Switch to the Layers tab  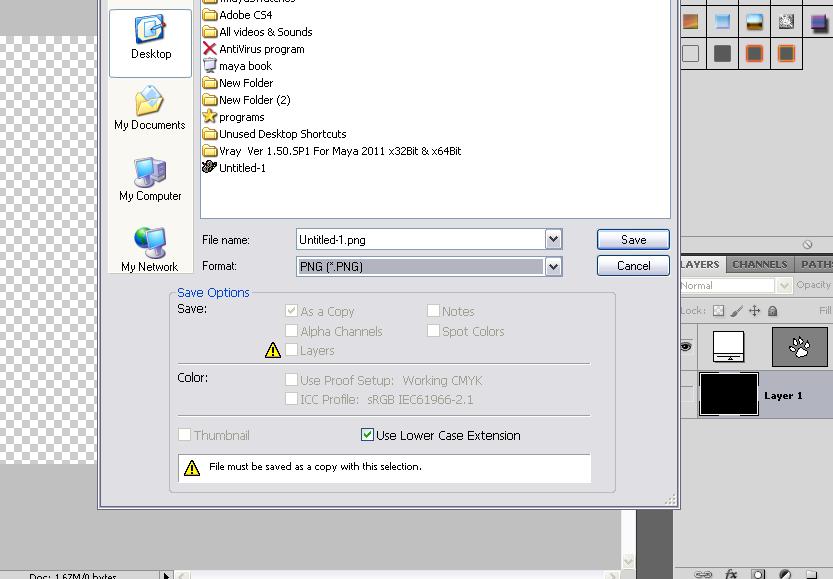click(x=700, y=264)
